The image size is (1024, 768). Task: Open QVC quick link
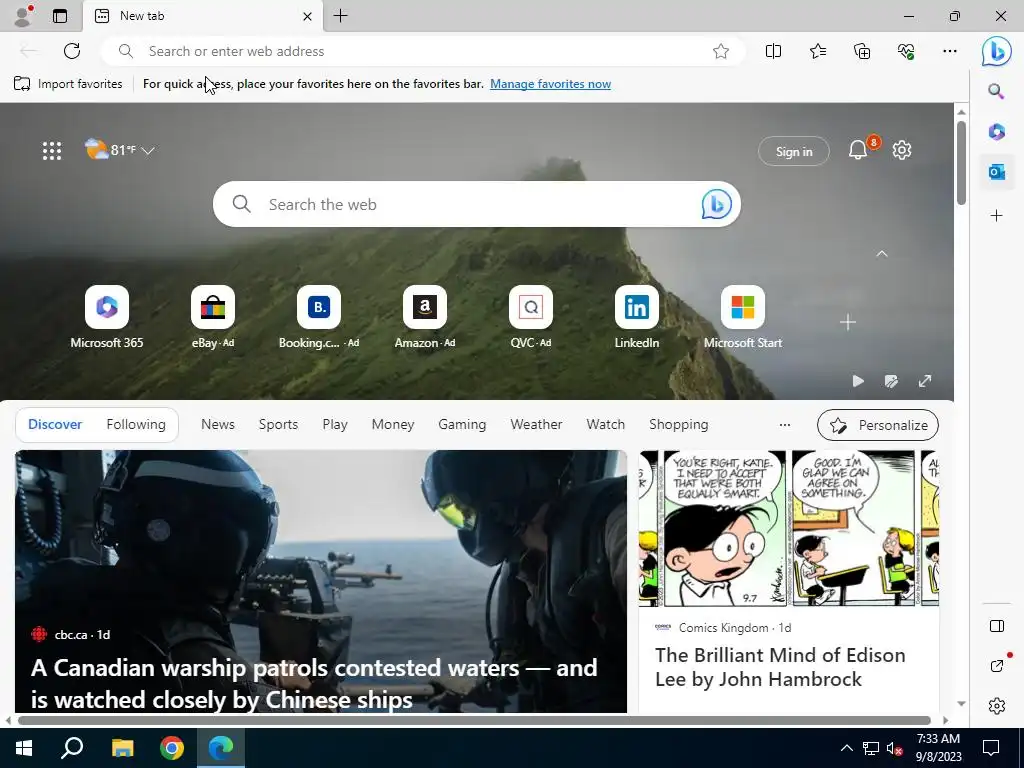(530, 317)
